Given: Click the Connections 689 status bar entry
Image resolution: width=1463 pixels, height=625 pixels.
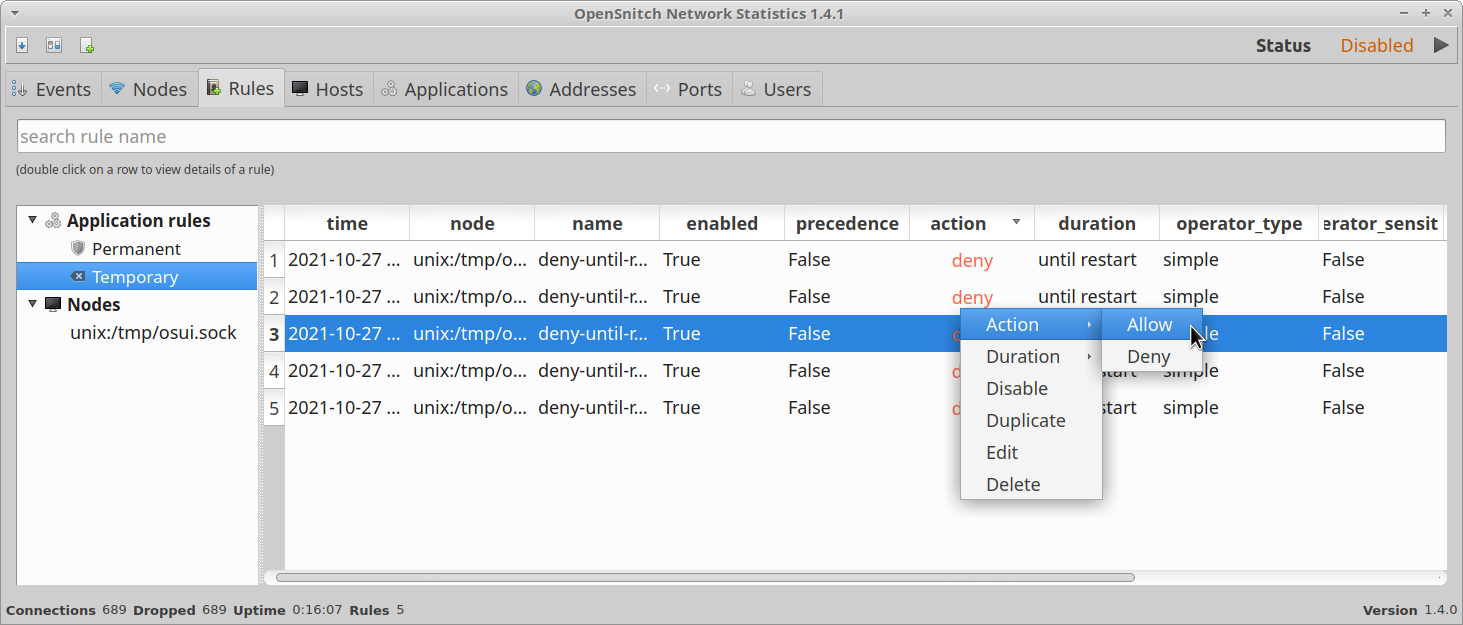Looking at the screenshot, I should (66, 610).
